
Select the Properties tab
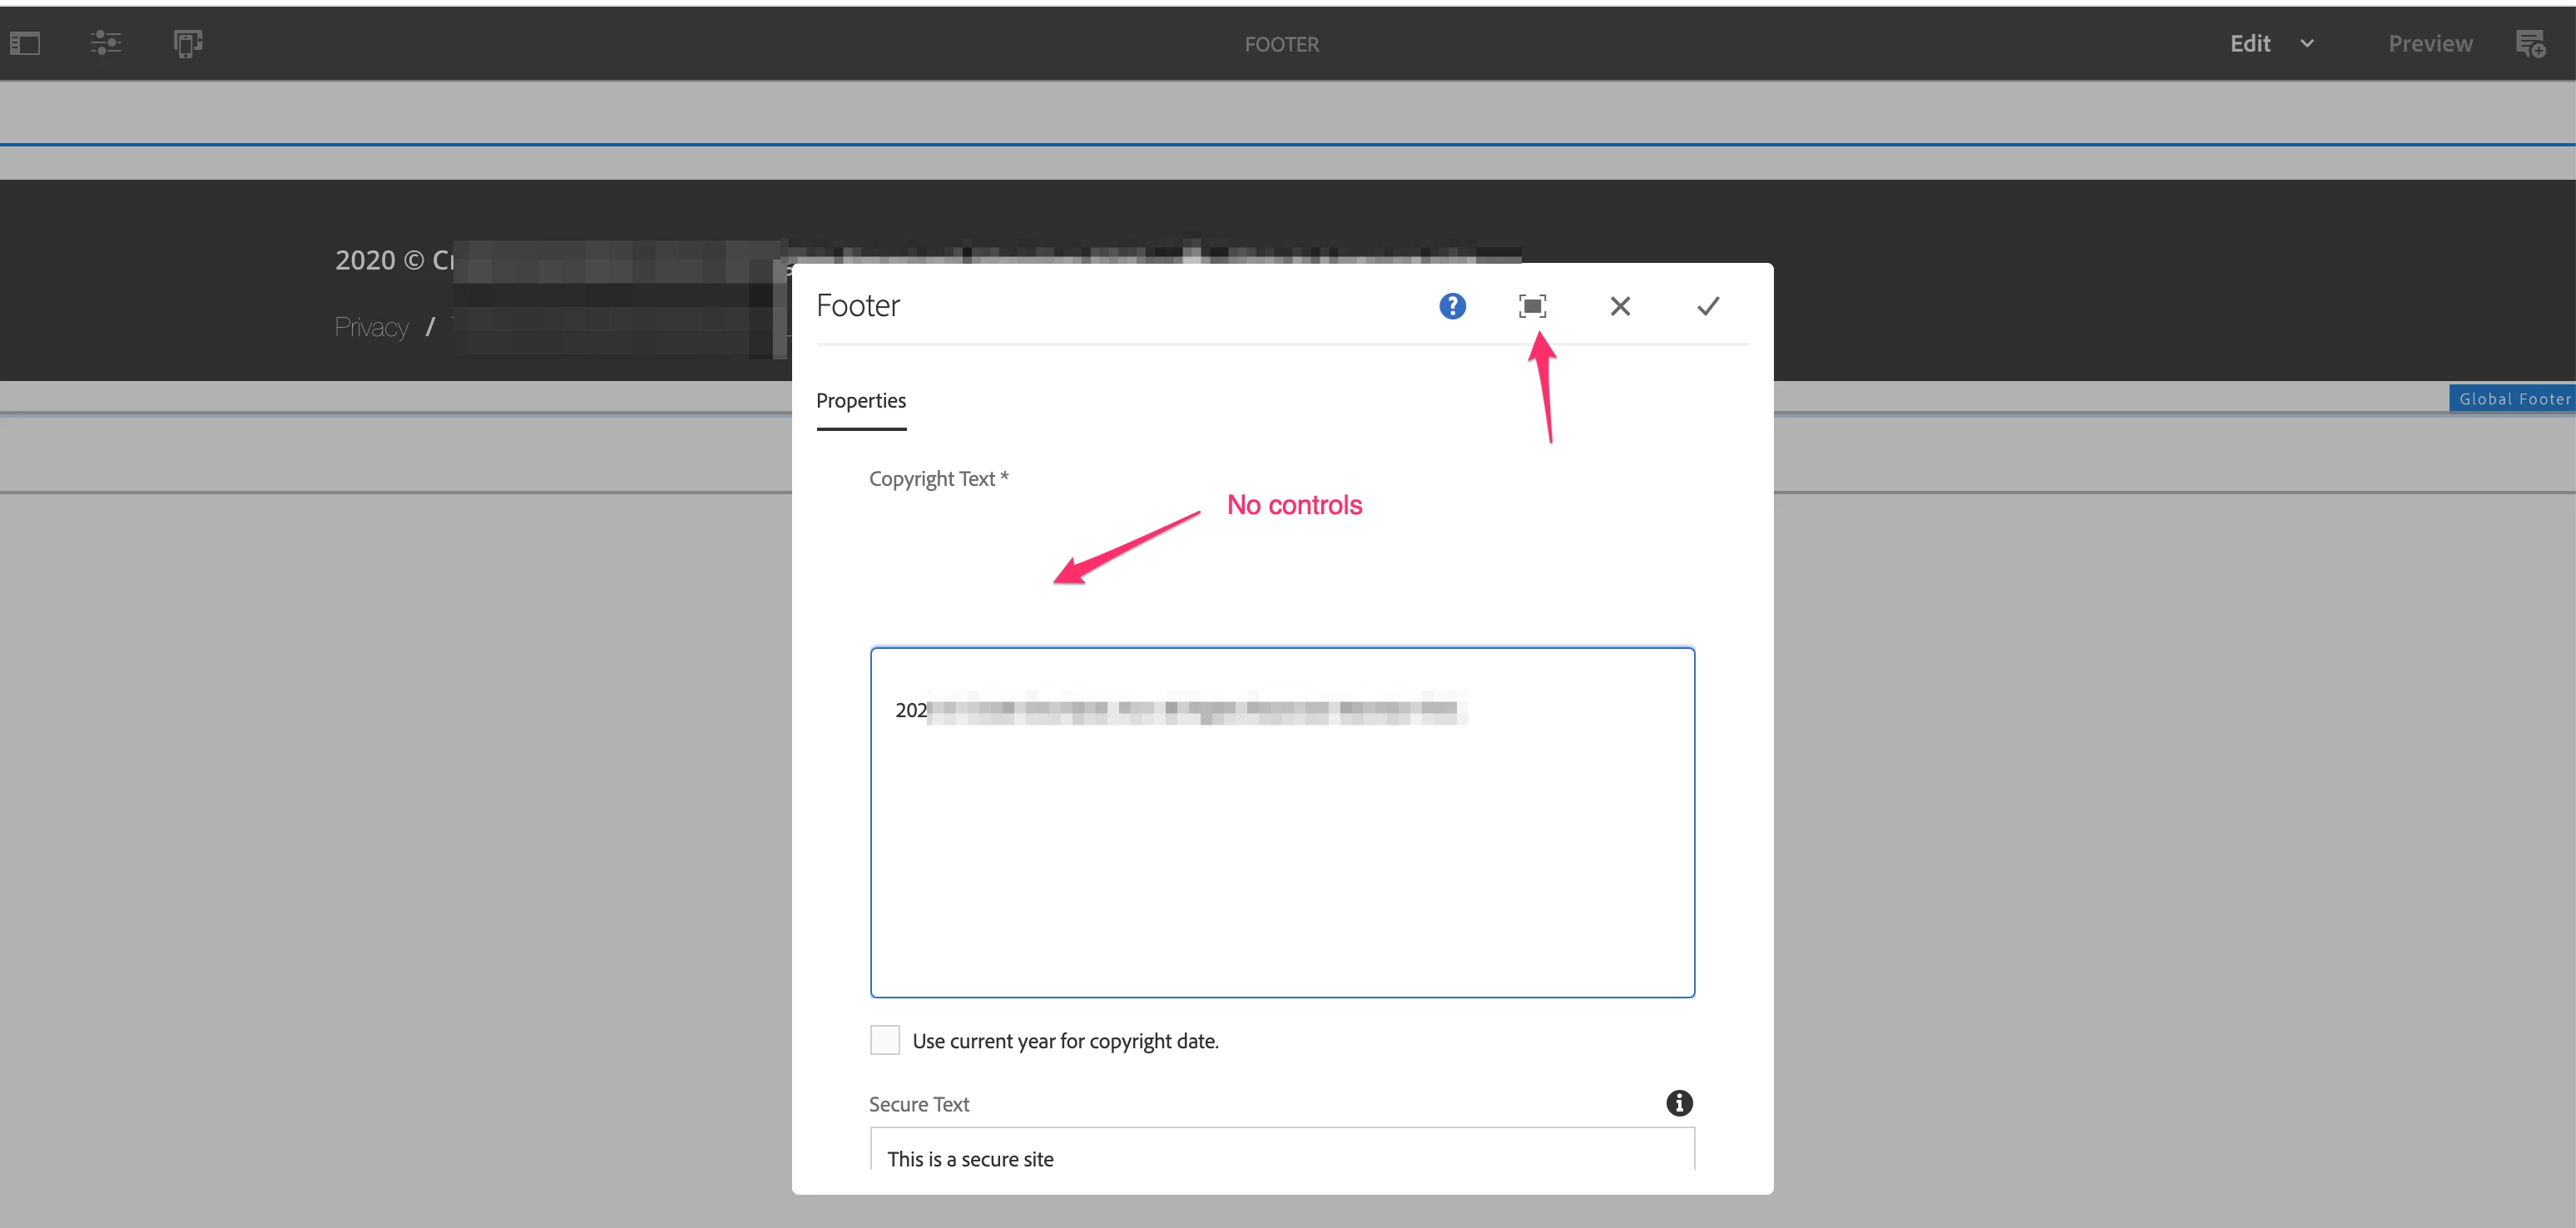861,401
